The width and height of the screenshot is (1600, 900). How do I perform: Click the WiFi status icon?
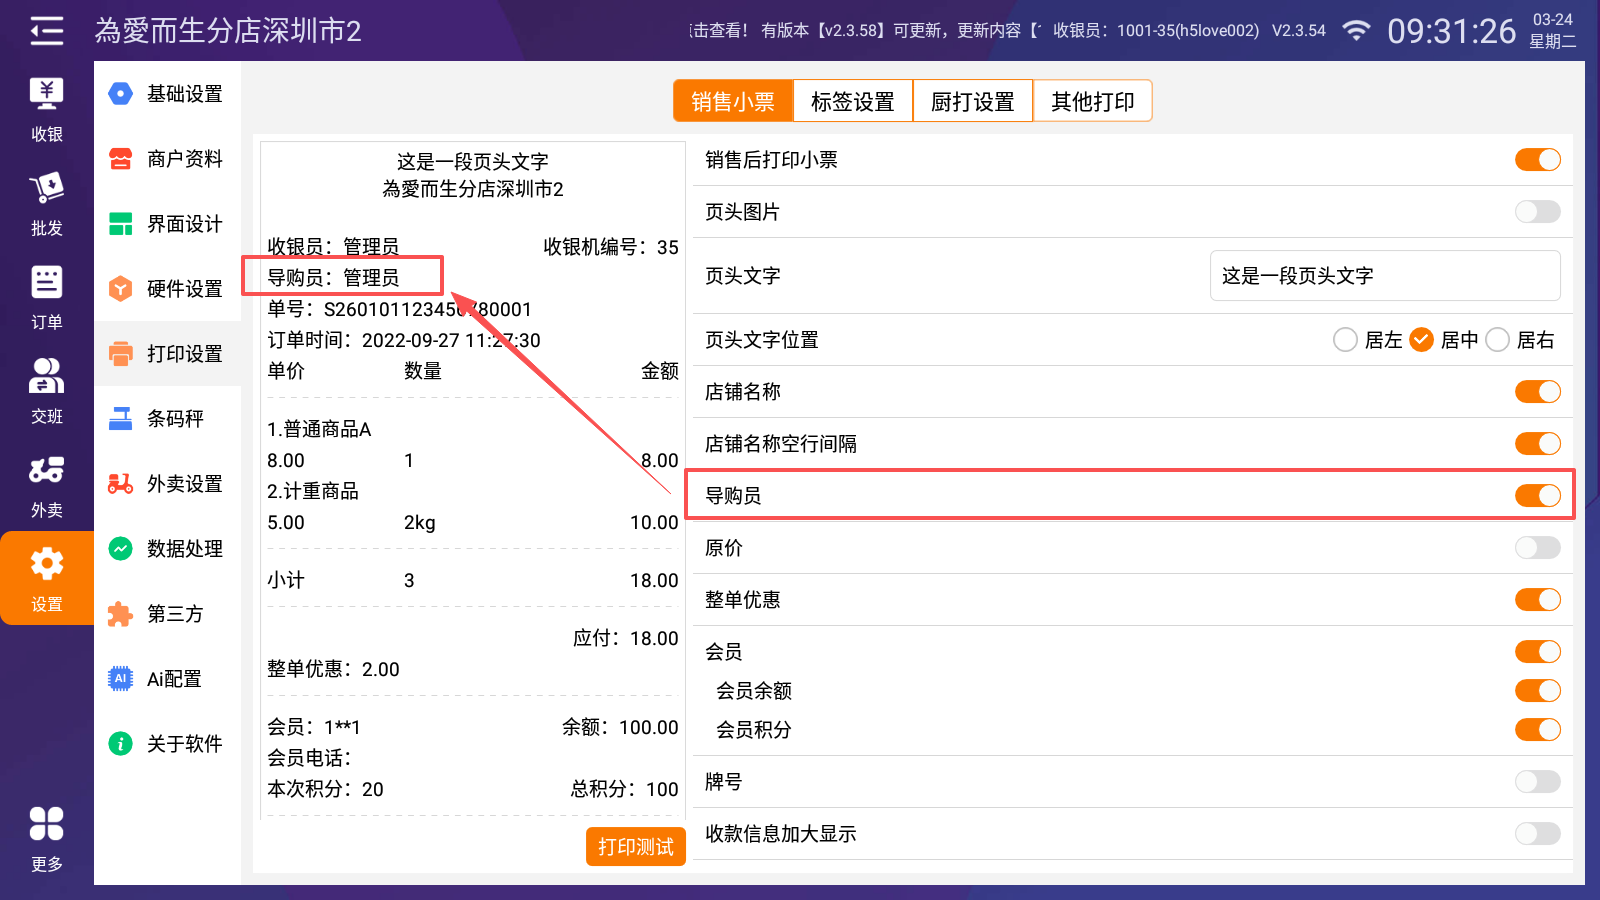pyautogui.click(x=1356, y=31)
